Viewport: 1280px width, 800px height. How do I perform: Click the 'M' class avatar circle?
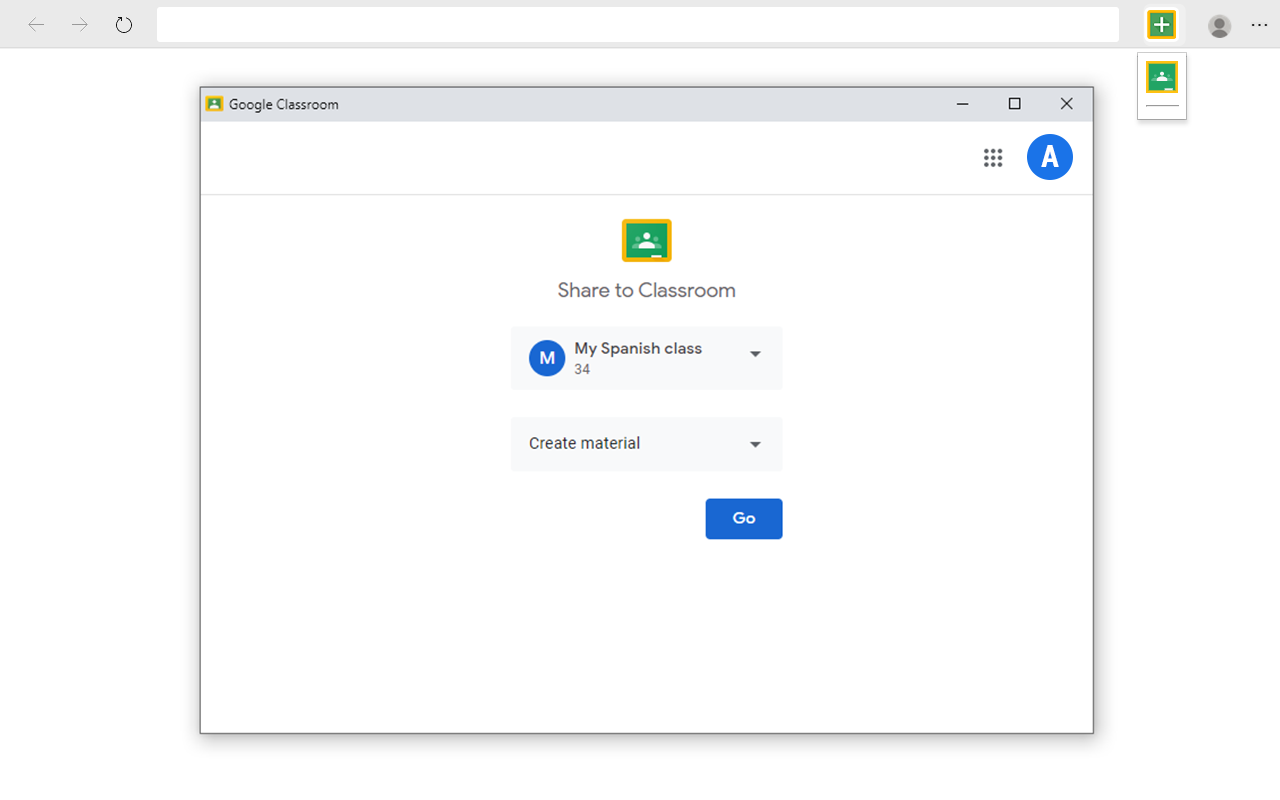click(547, 358)
